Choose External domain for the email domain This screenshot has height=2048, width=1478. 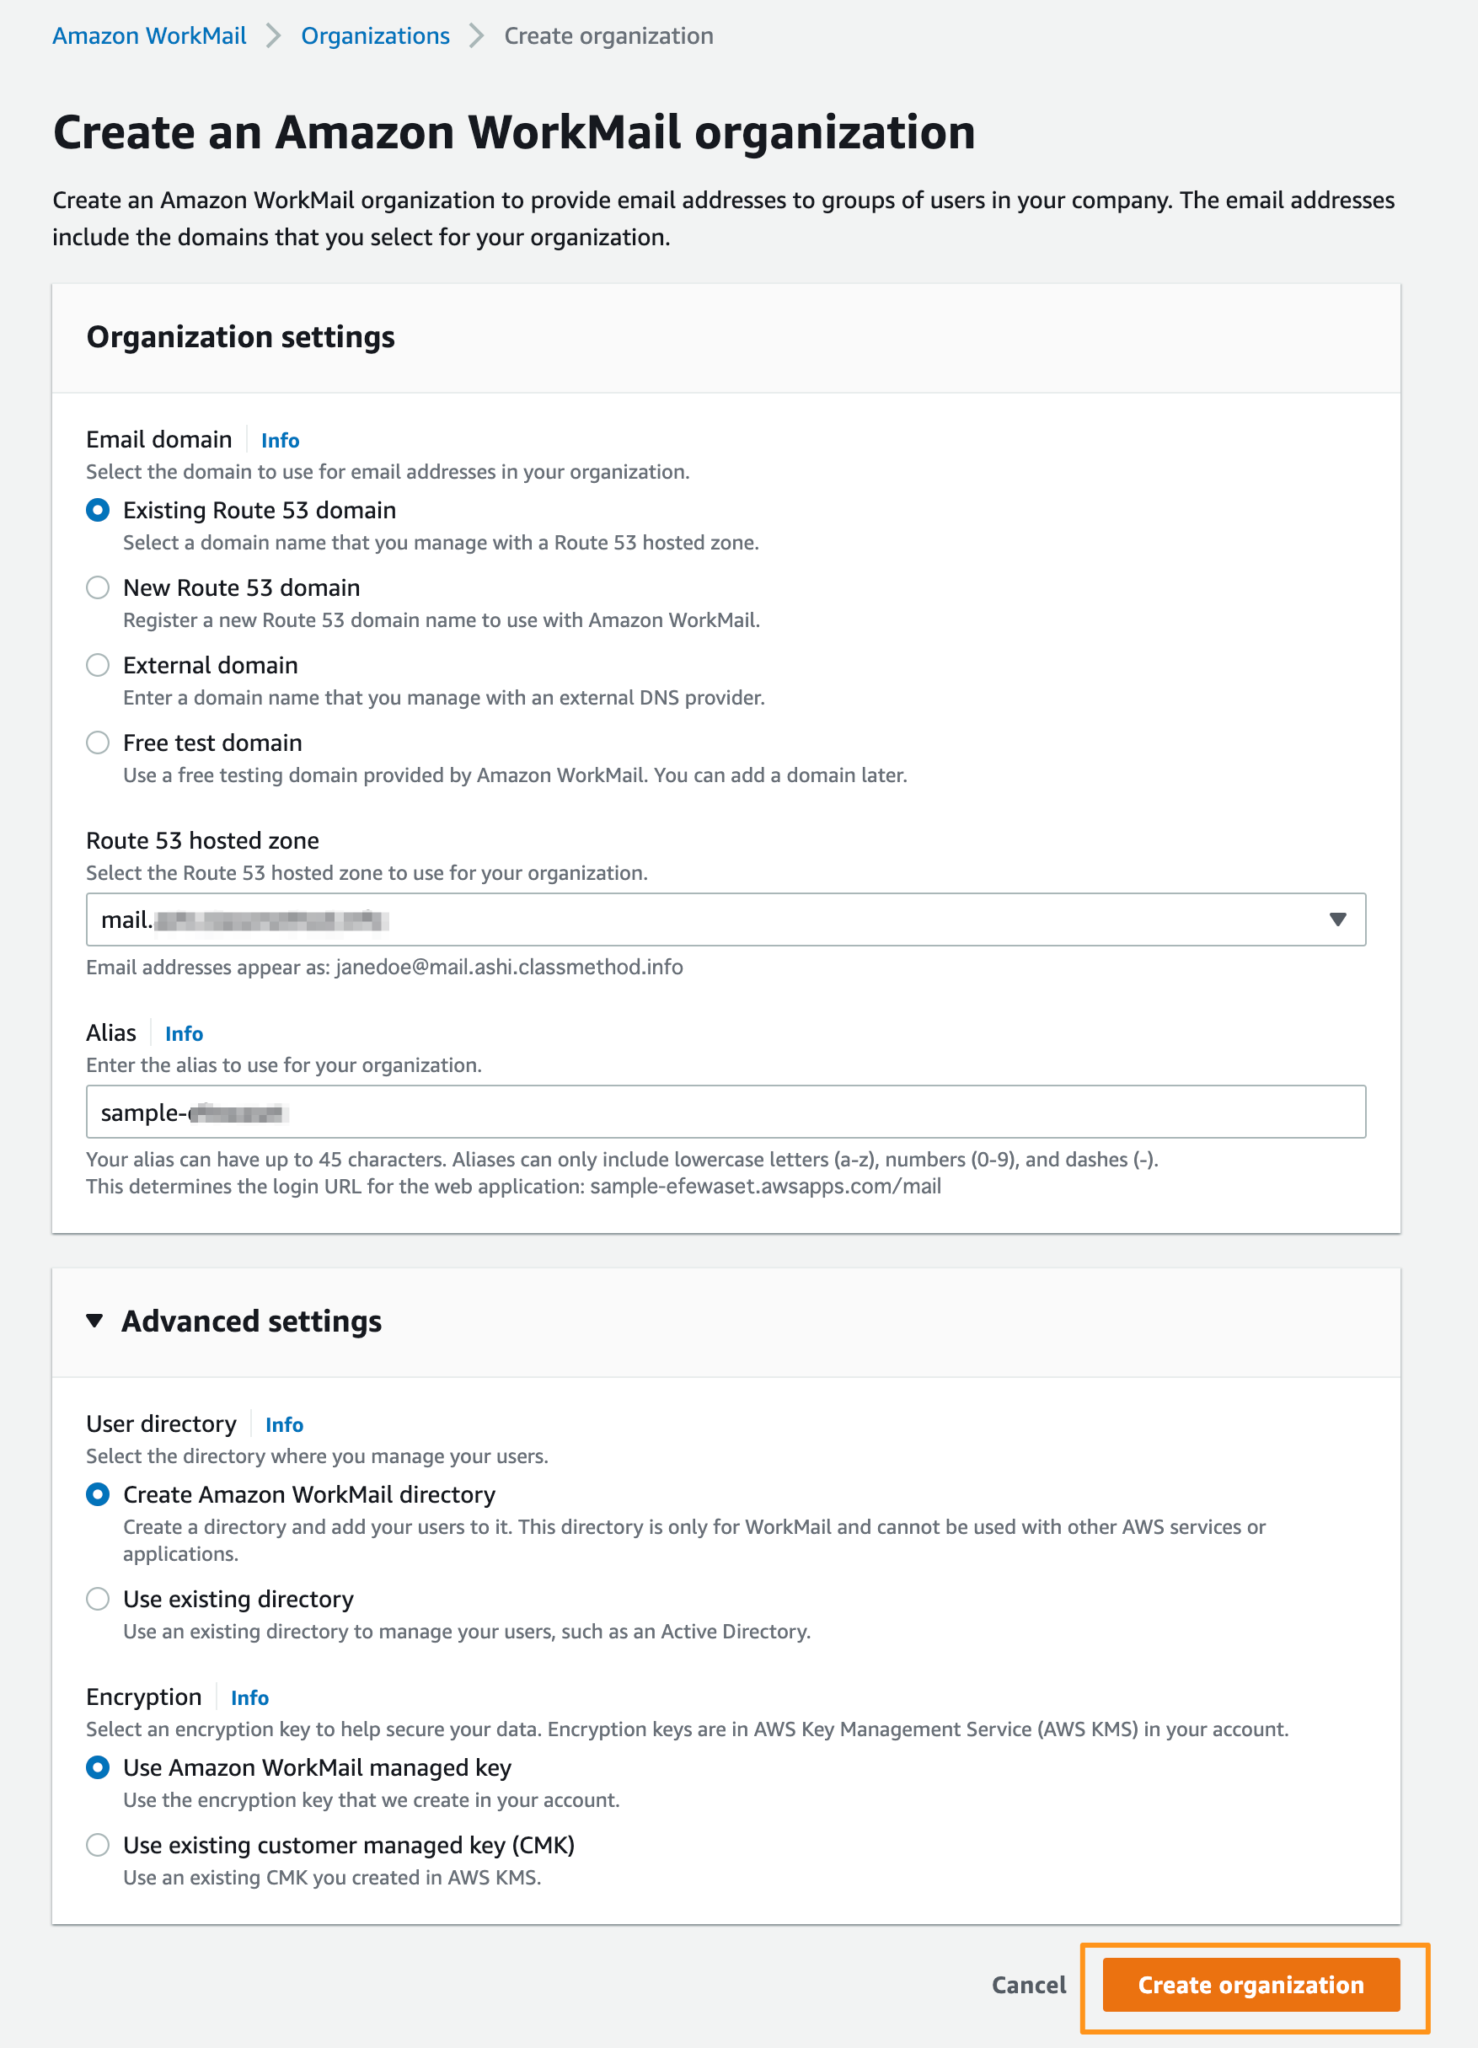pos(98,665)
